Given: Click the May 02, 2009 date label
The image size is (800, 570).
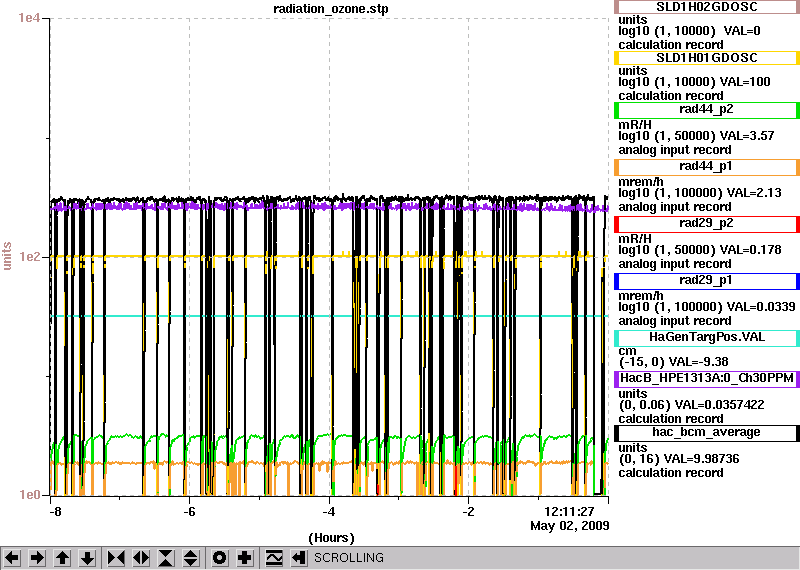Looking at the screenshot, I should click(x=569, y=526).
